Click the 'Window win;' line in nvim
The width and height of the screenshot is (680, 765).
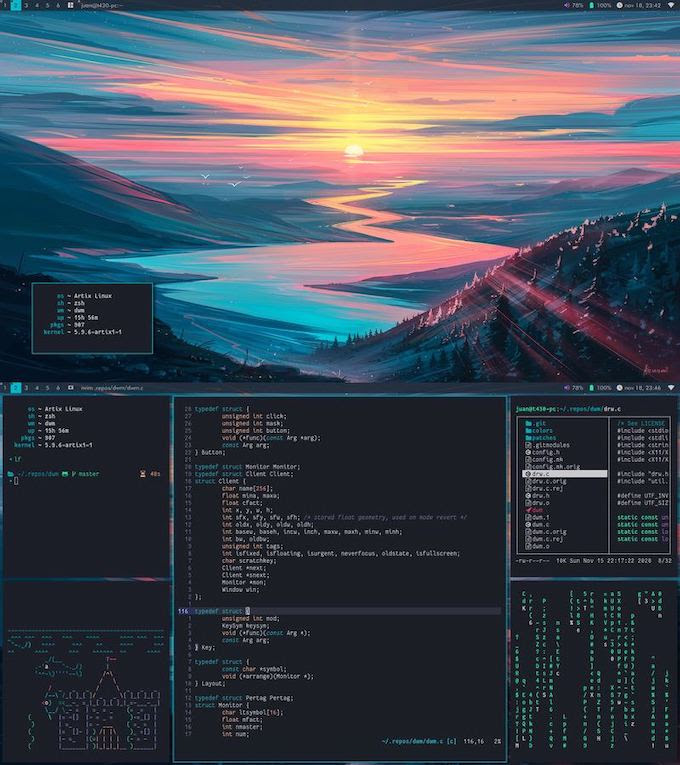pyautogui.click(x=240, y=590)
